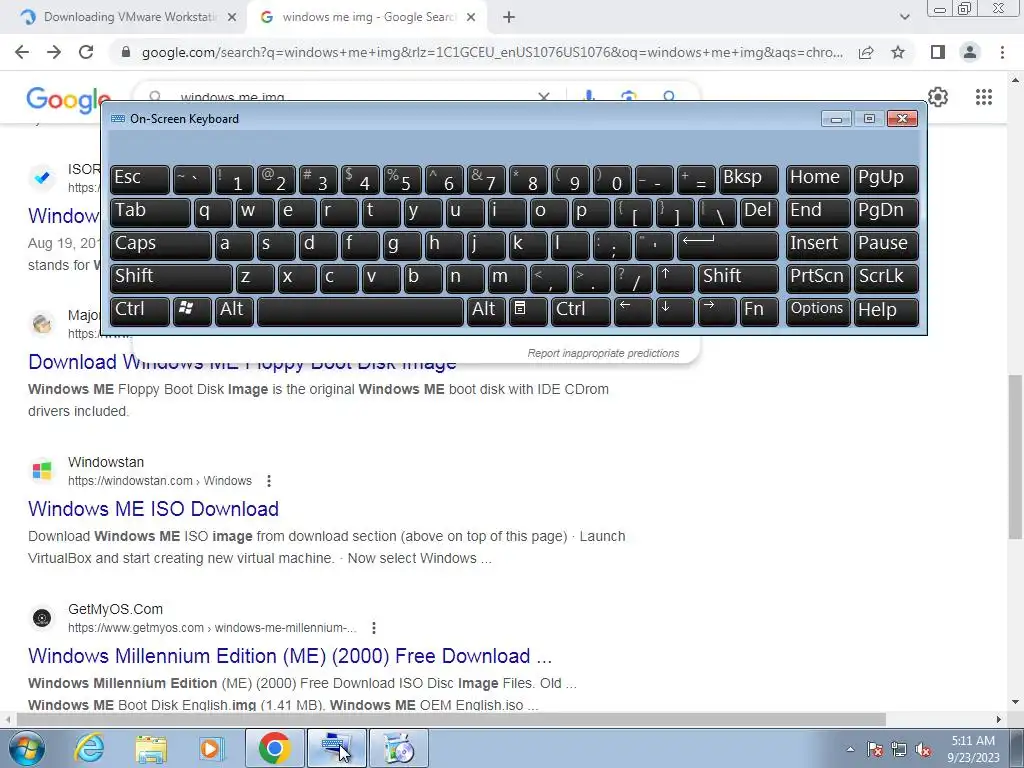Open the network tray icon
The image size is (1024, 768).
coord(899,749)
